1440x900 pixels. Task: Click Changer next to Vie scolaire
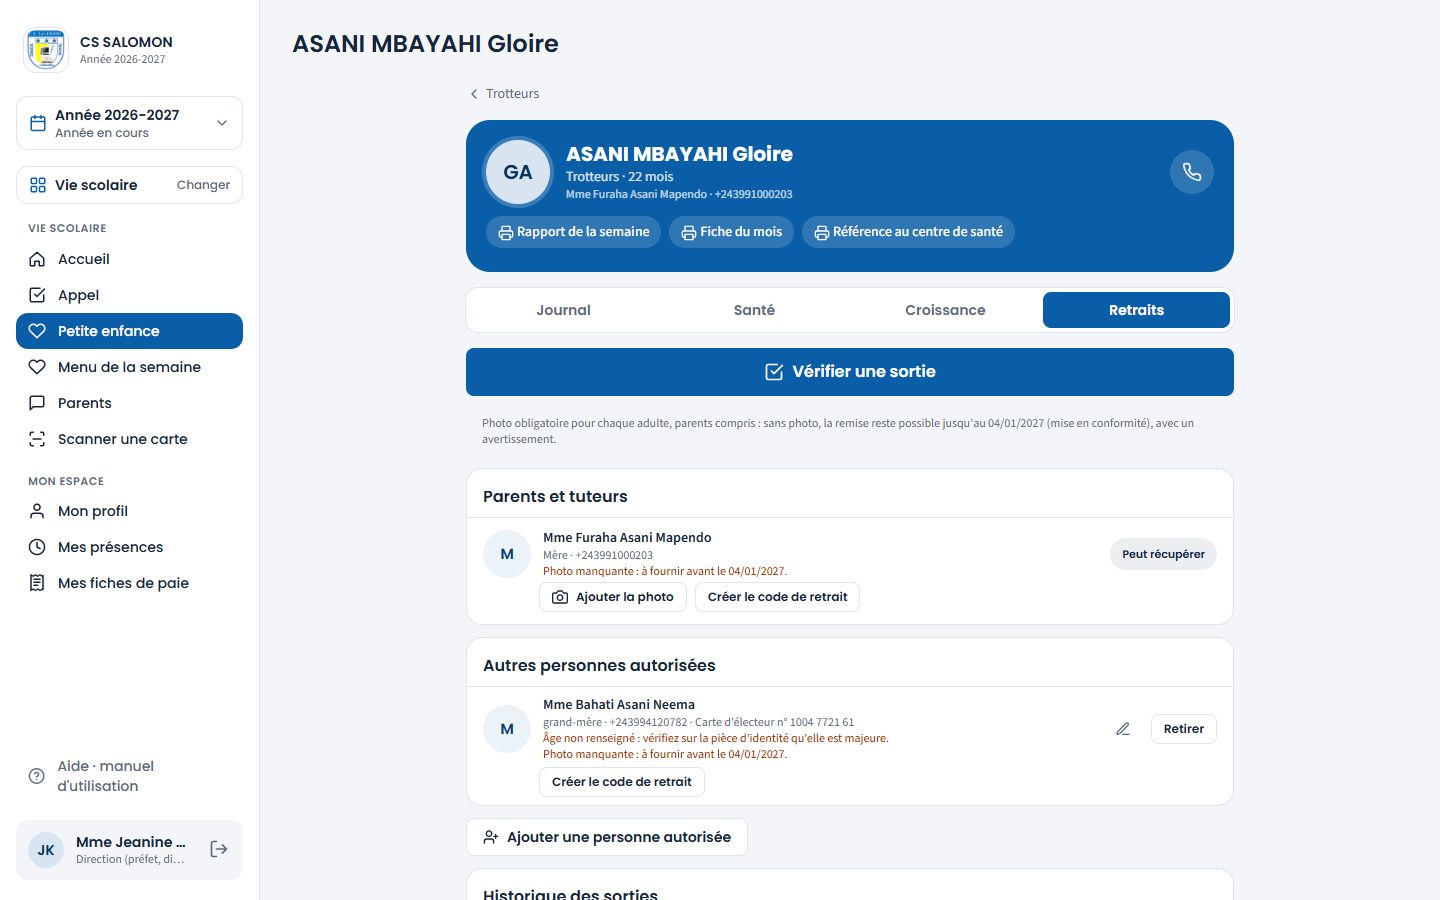tap(203, 185)
